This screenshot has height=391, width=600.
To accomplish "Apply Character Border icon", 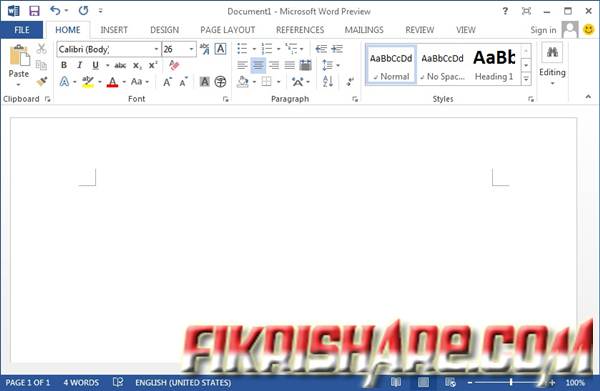I will [x=220, y=49].
